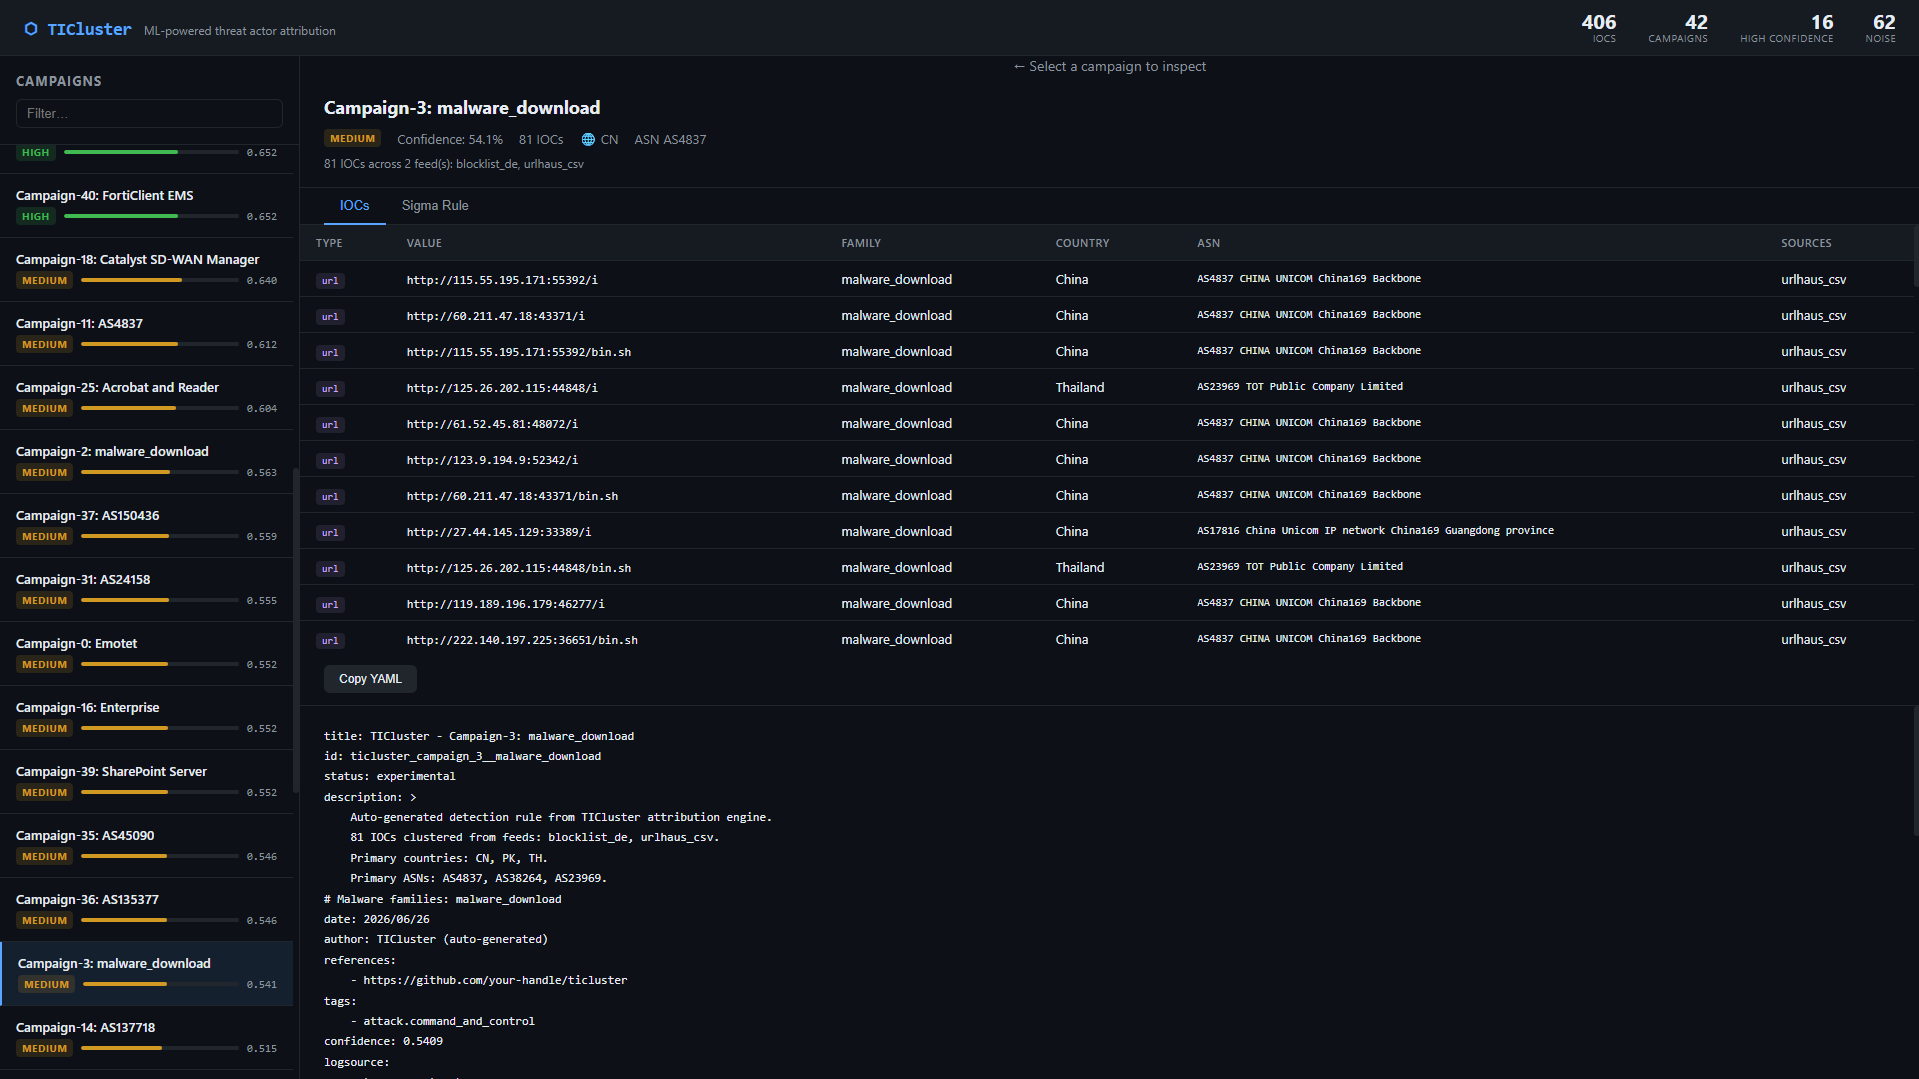Click the 406 IOCS counter
This screenshot has height=1079, width=1919.
click(x=1598, y=28)
